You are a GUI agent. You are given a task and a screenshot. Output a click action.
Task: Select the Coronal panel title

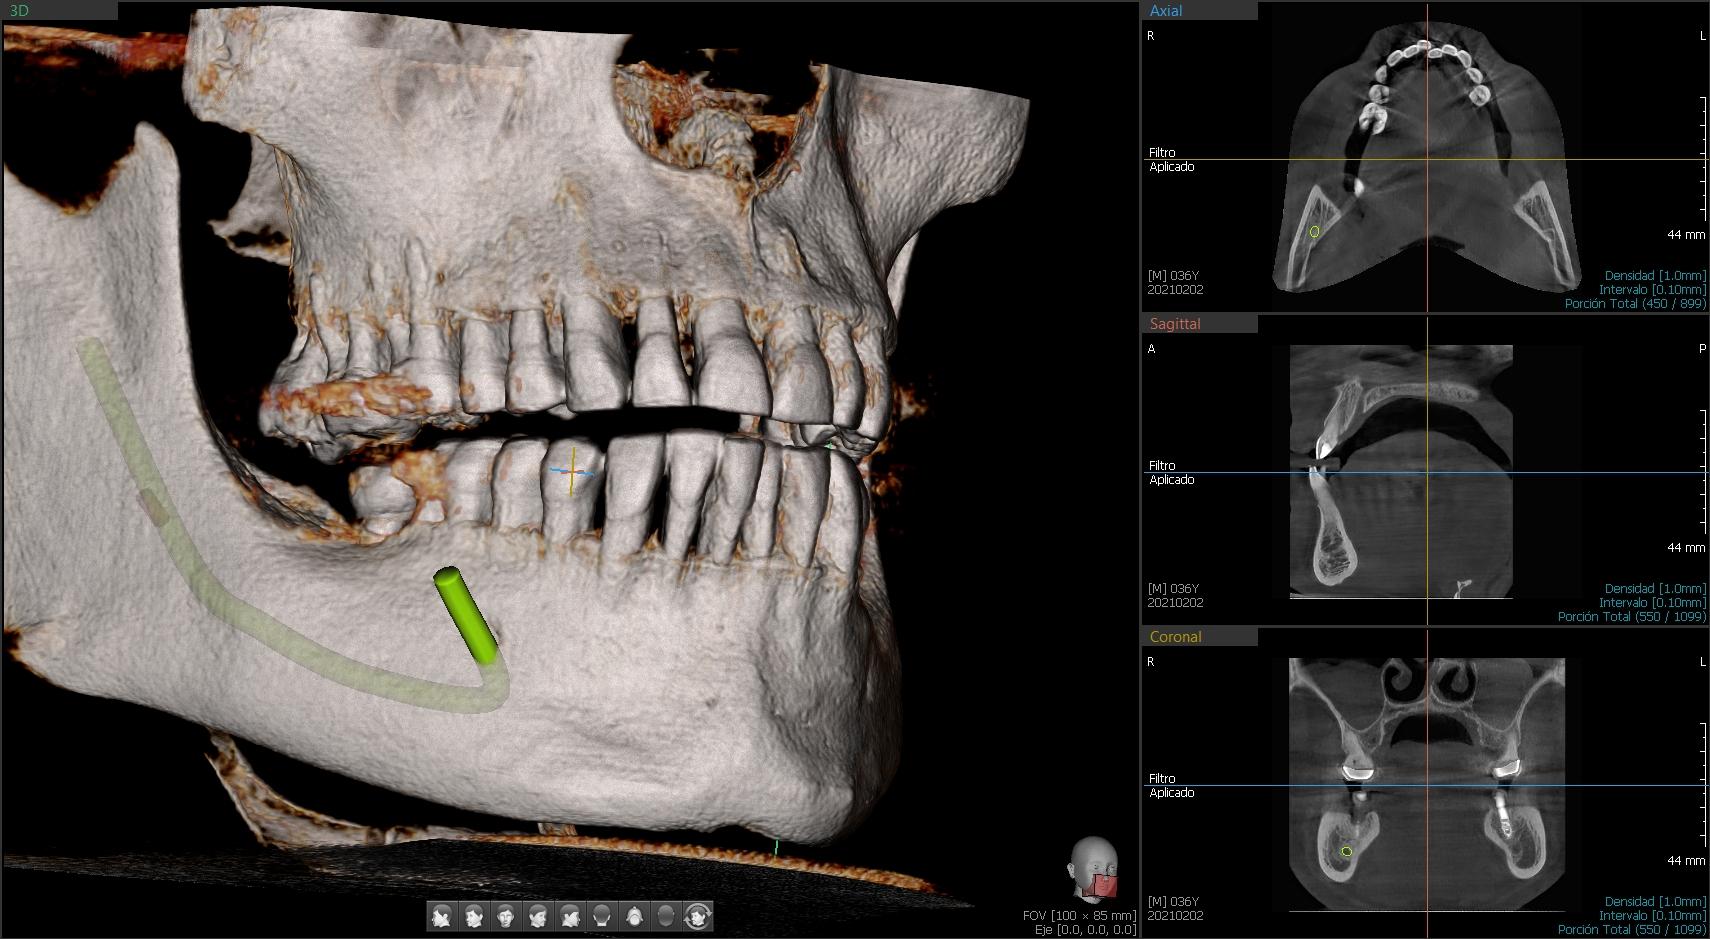pos(1175,637)
